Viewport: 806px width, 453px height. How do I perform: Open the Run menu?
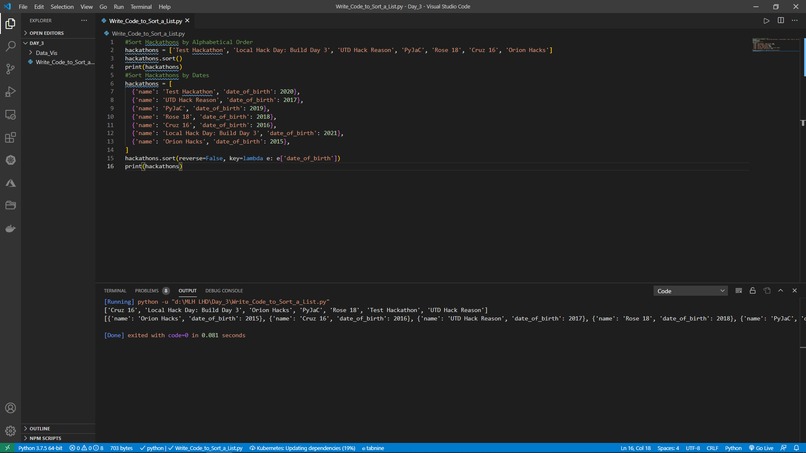click(119, 7)
